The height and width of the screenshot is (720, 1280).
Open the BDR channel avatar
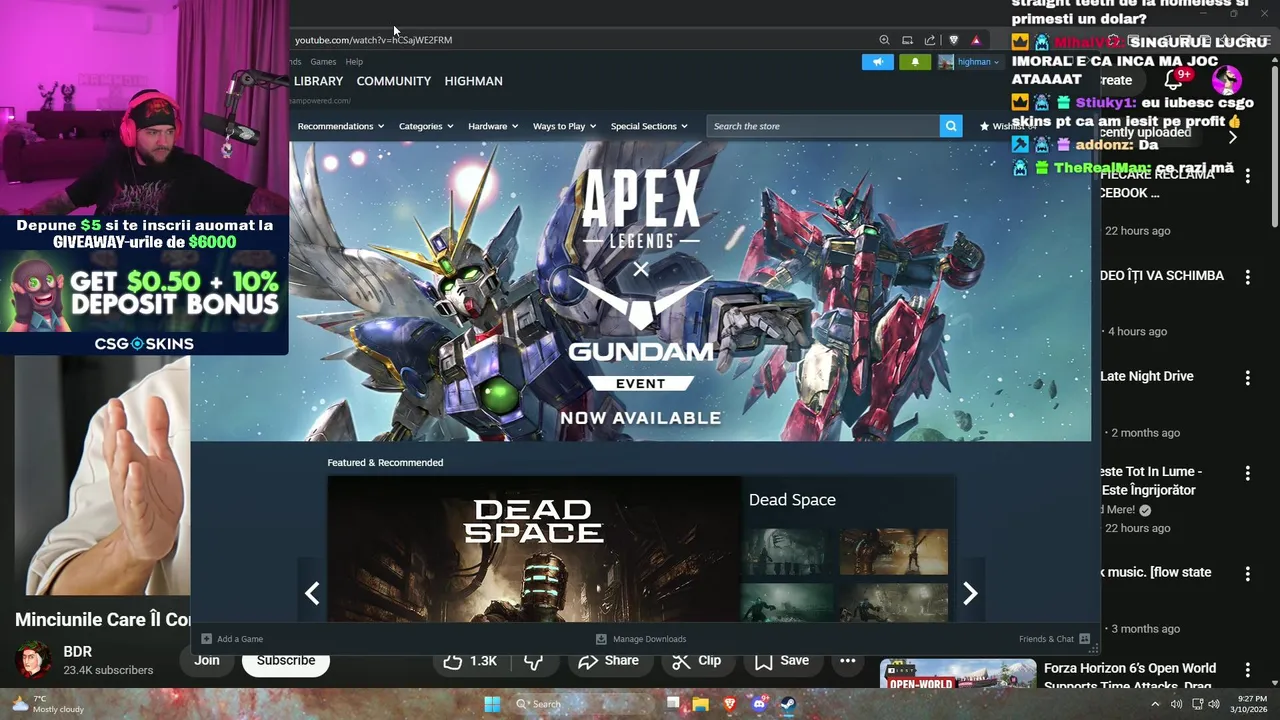pyautogui.click(x=33, y=660)
